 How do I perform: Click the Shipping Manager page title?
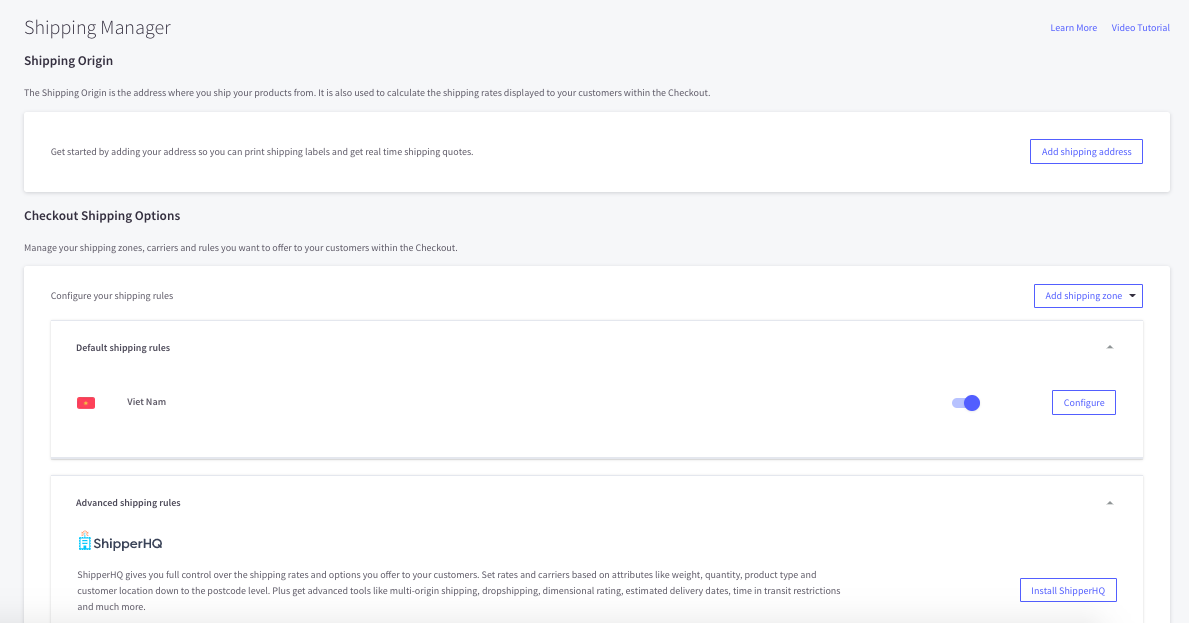[97, 28]
